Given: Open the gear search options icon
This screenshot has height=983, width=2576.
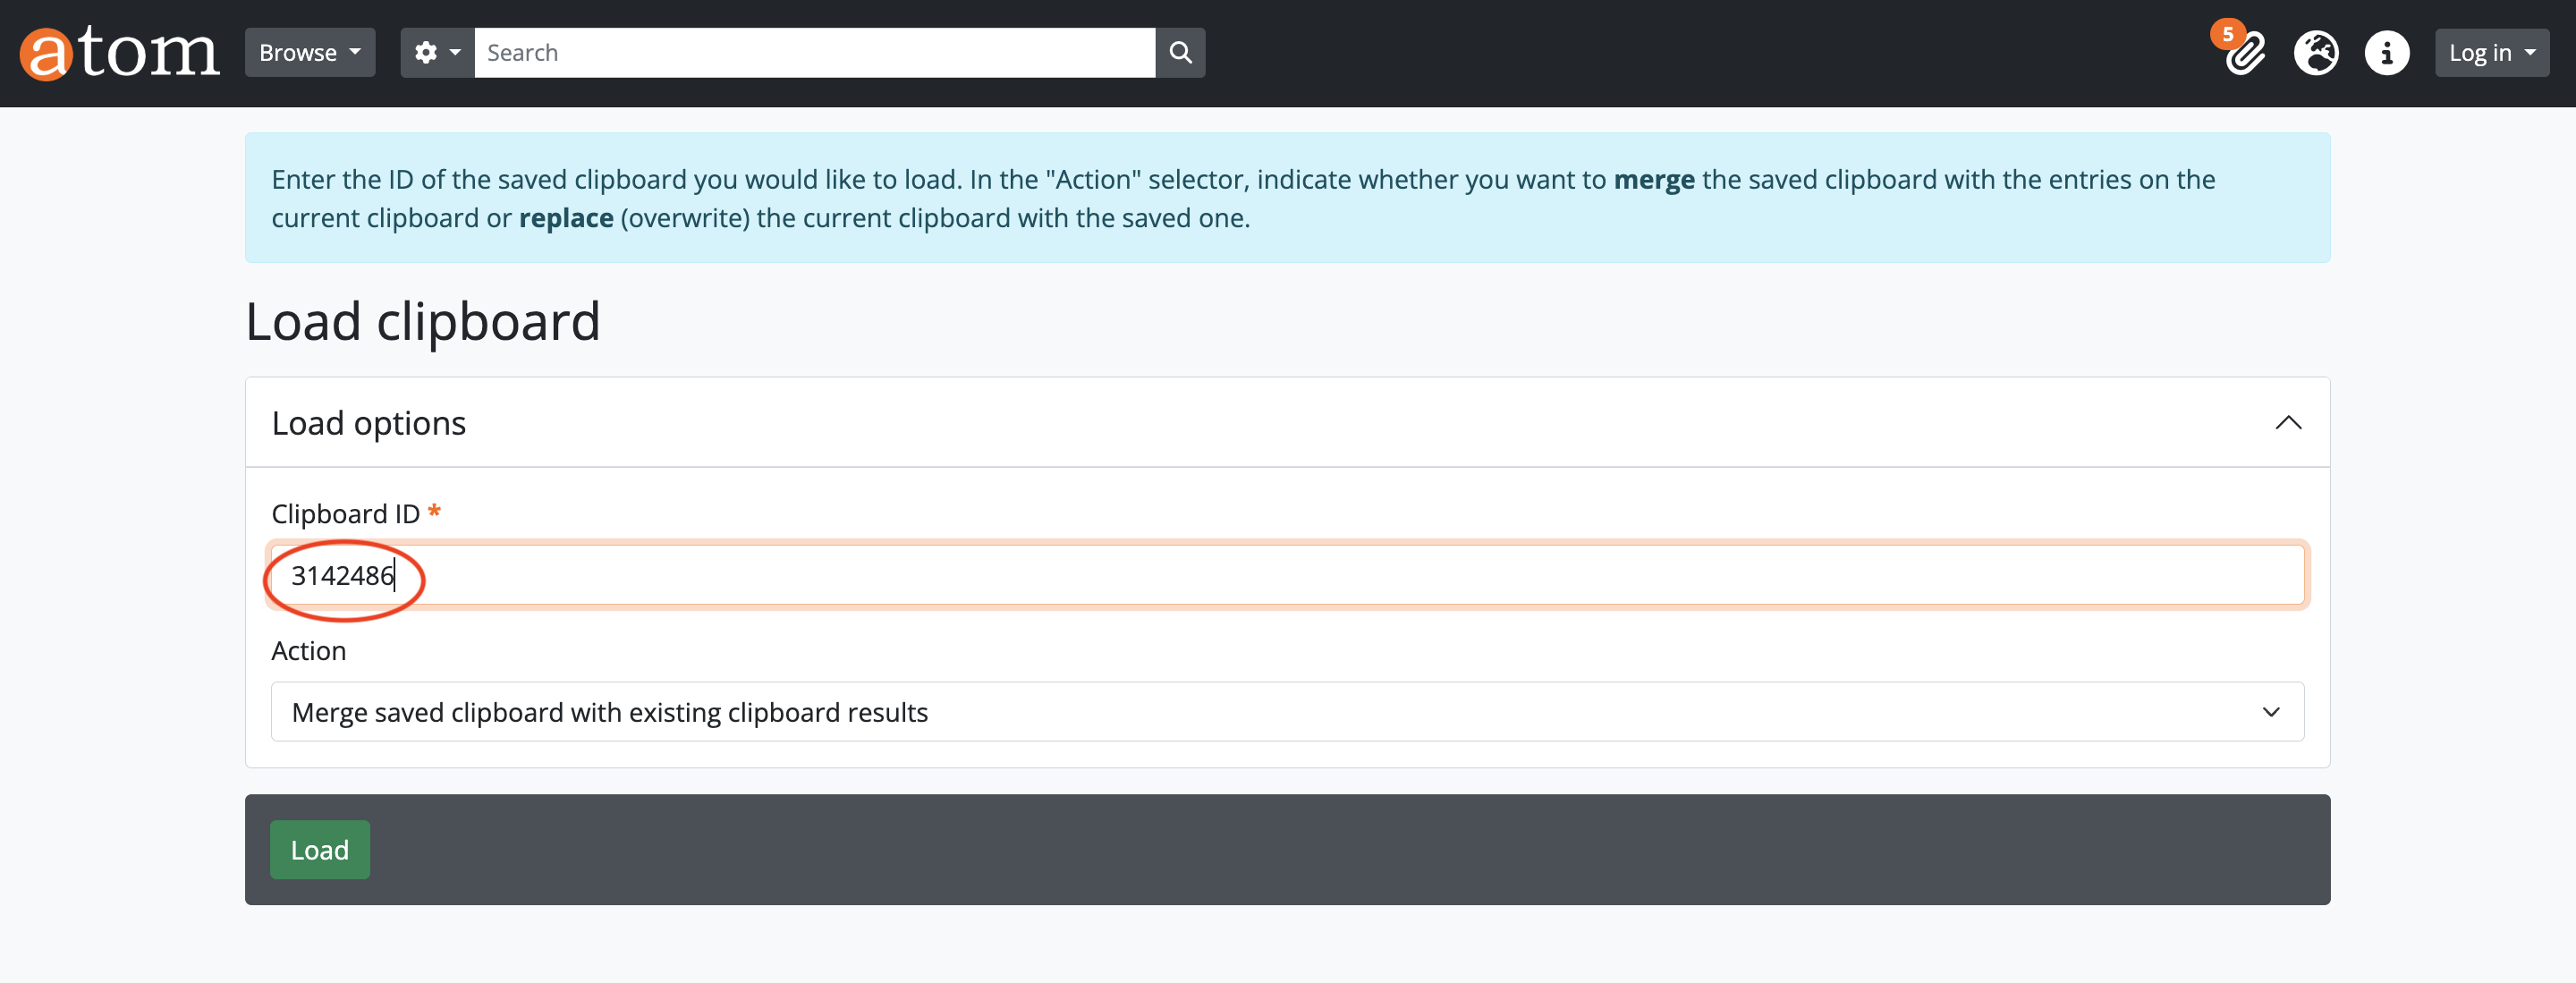Looking at the screenshot, I should (x=426, y=52).
